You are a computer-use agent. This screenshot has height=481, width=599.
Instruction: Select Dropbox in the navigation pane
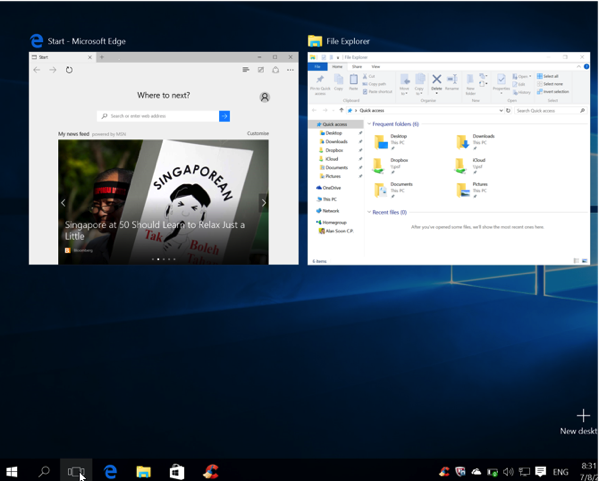pos(331,150)
